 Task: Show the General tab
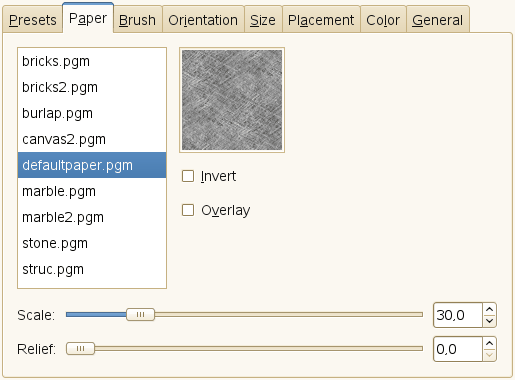coord(438,20)
